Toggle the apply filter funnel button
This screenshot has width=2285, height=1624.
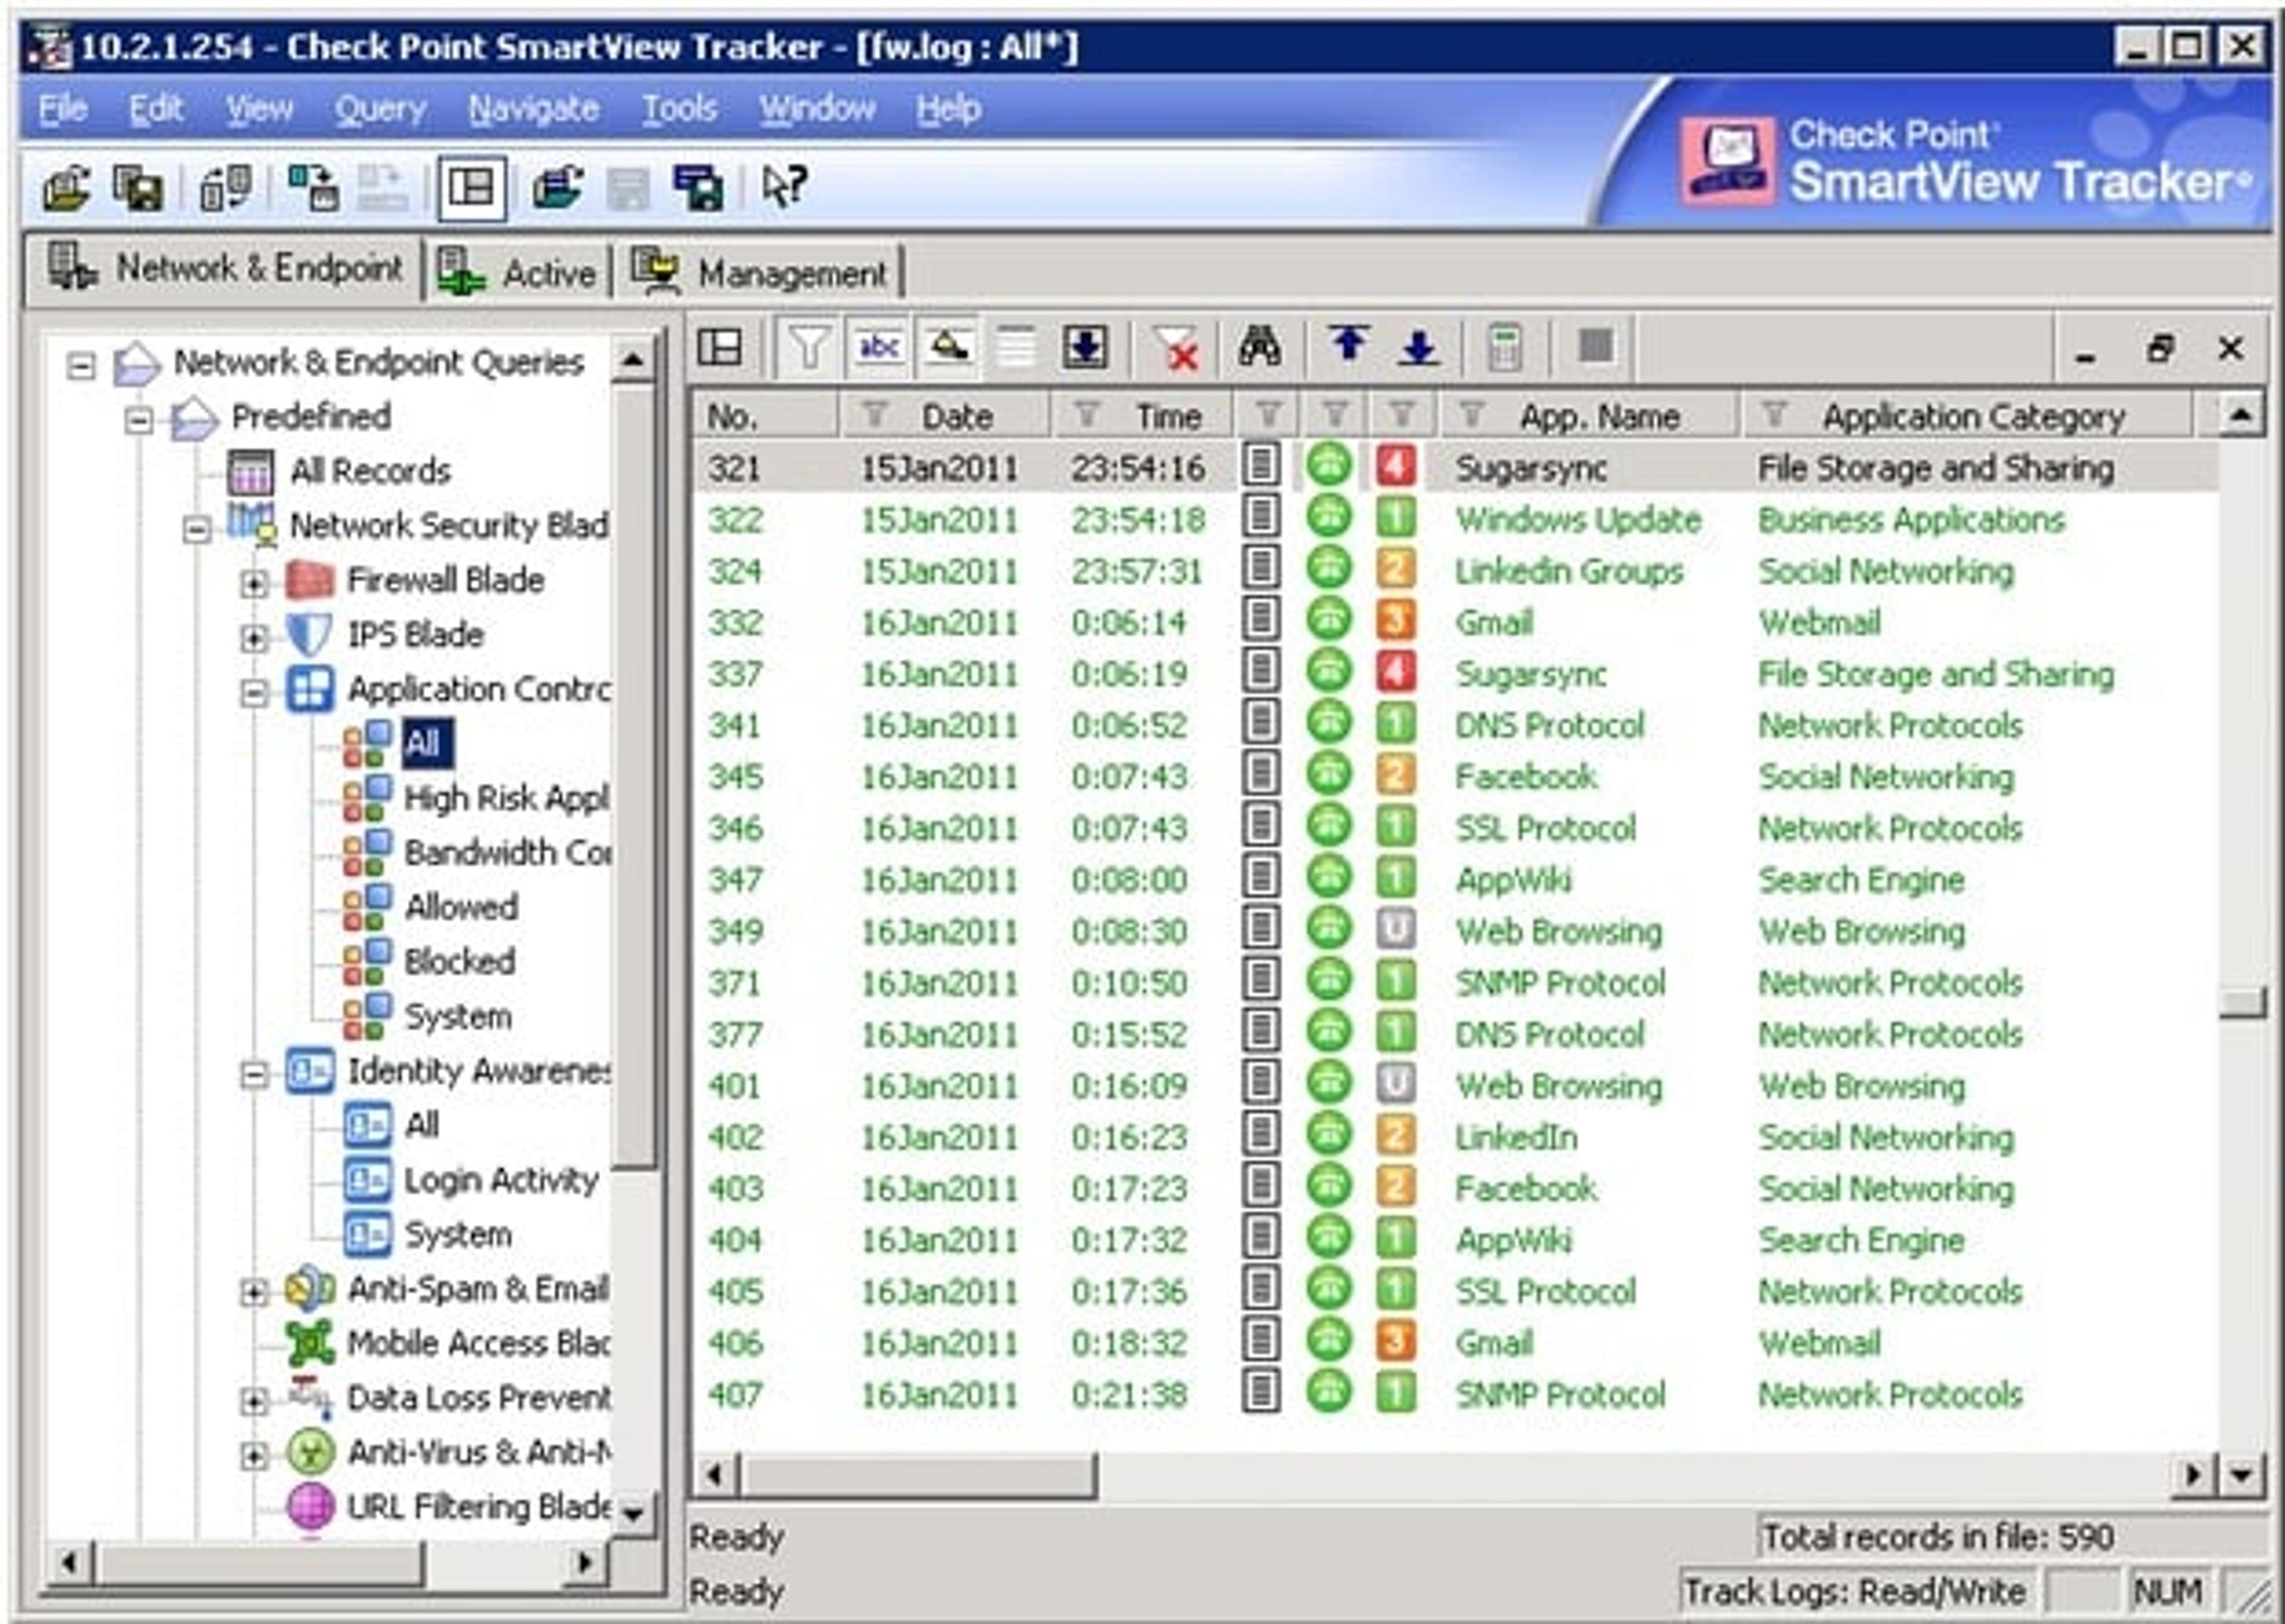point(808,348)
